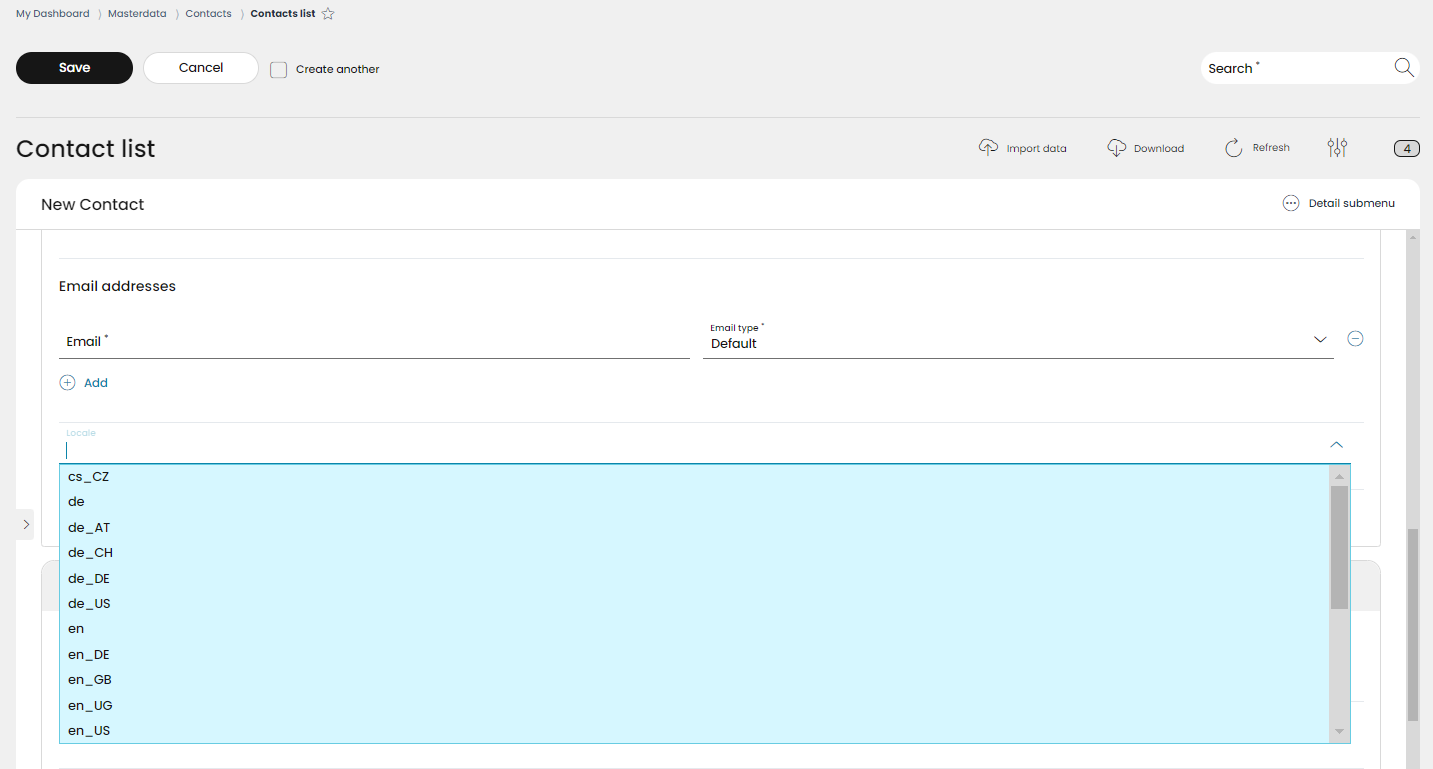Open the filter sliders settings icon
The image size is (1433, 769).
point(1338,148)
